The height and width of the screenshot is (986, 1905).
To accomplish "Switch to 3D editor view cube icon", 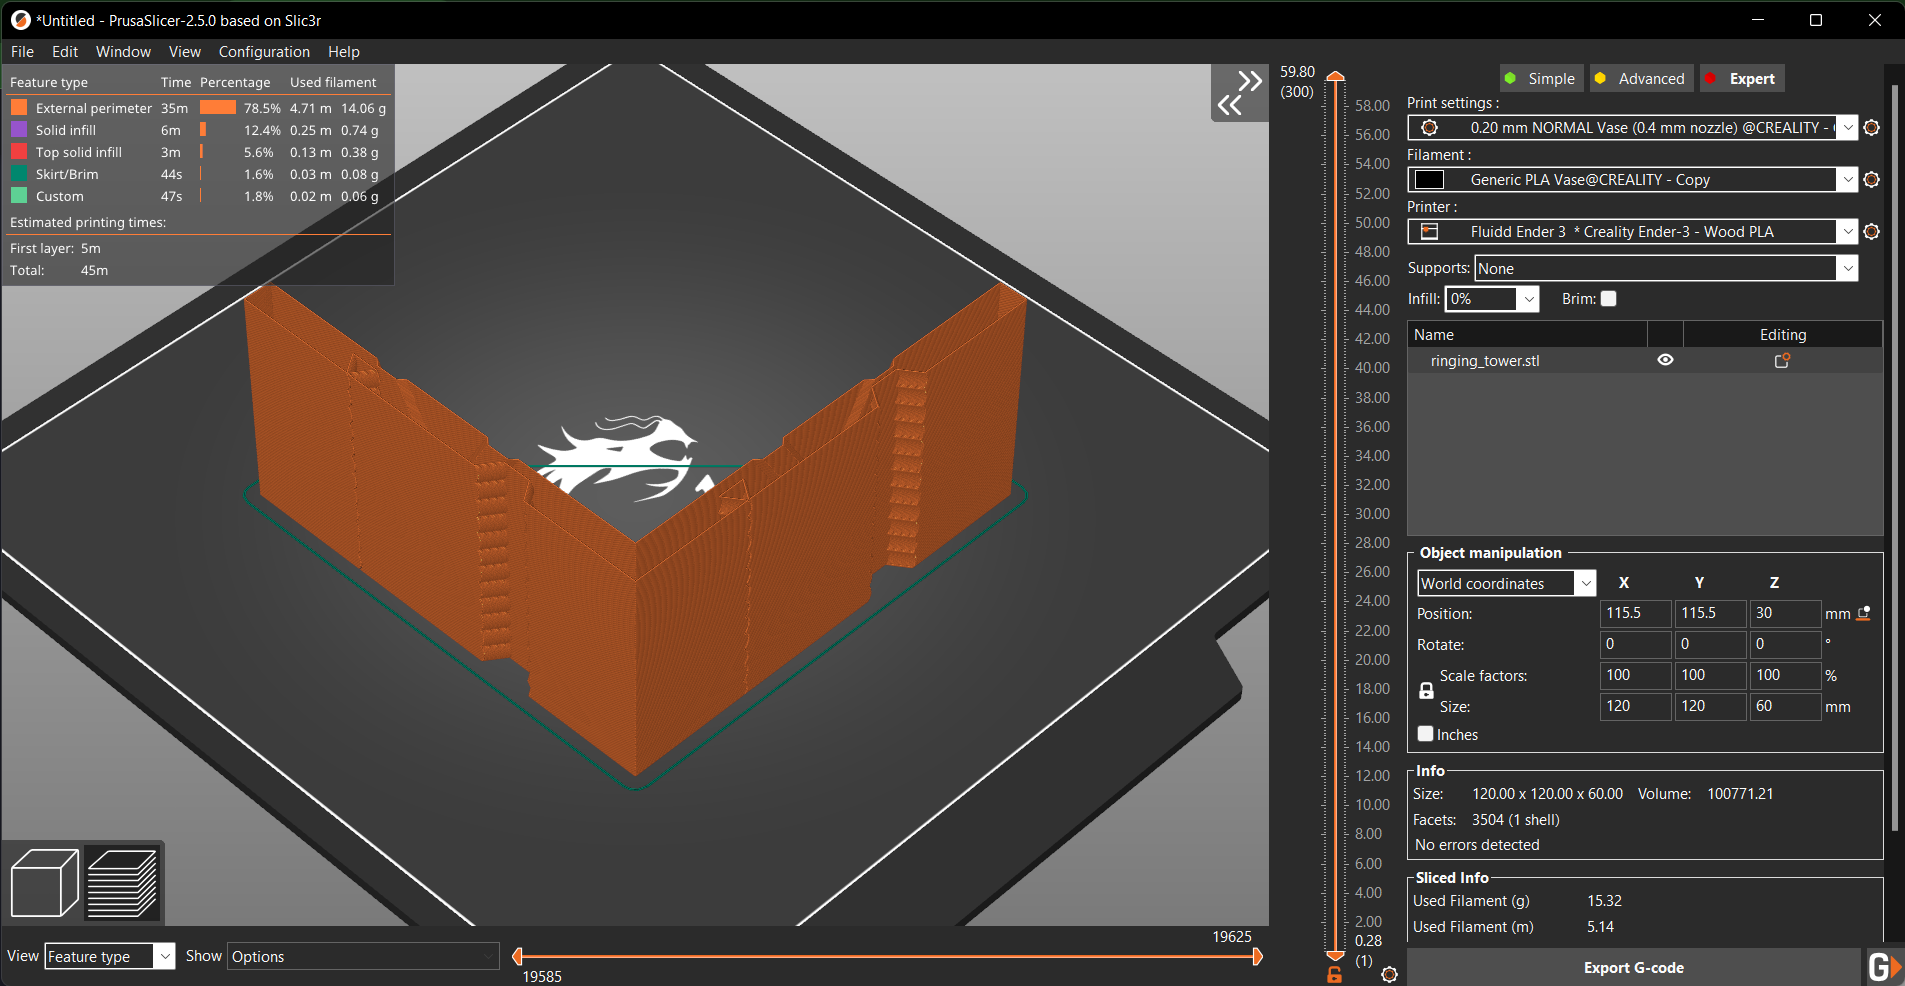I will click(x=44, y=882).
